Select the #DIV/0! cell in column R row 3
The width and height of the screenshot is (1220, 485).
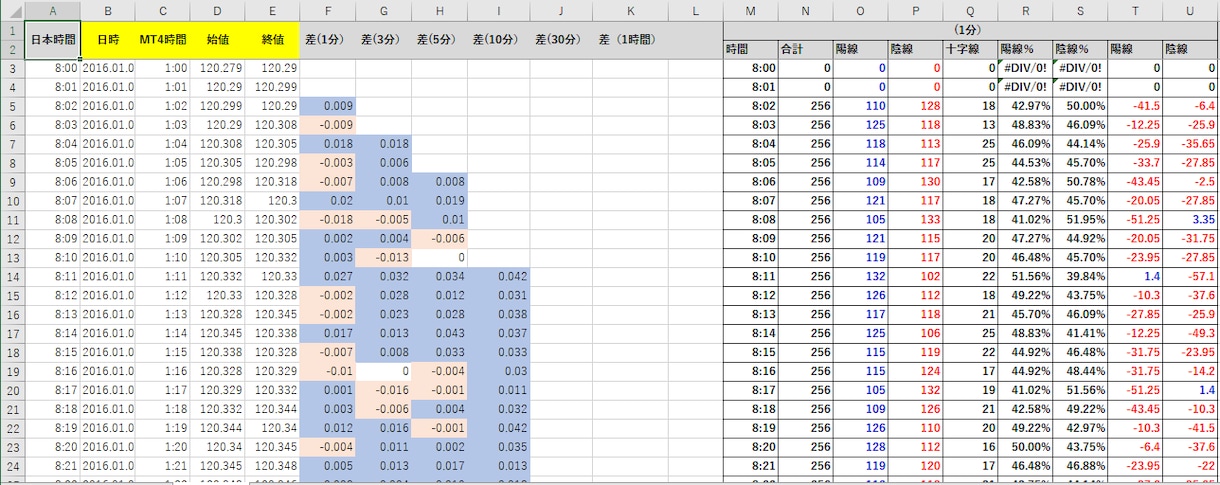coord(1024,69)
